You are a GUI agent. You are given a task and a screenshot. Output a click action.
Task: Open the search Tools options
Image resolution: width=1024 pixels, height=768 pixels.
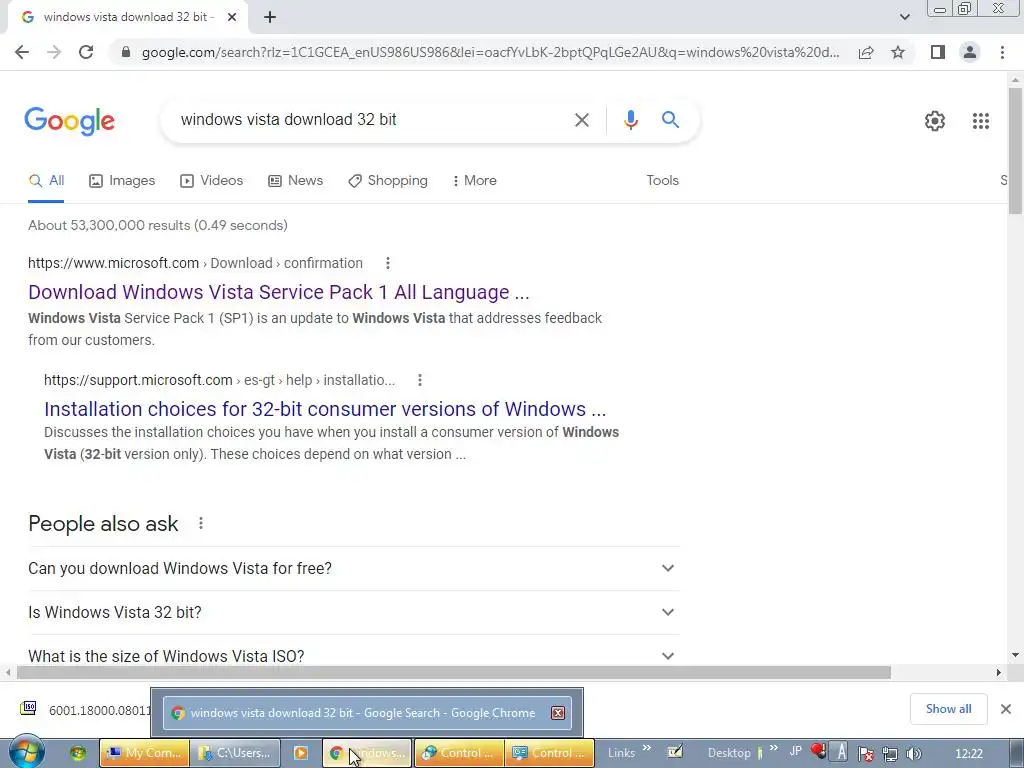coord(662,181)
